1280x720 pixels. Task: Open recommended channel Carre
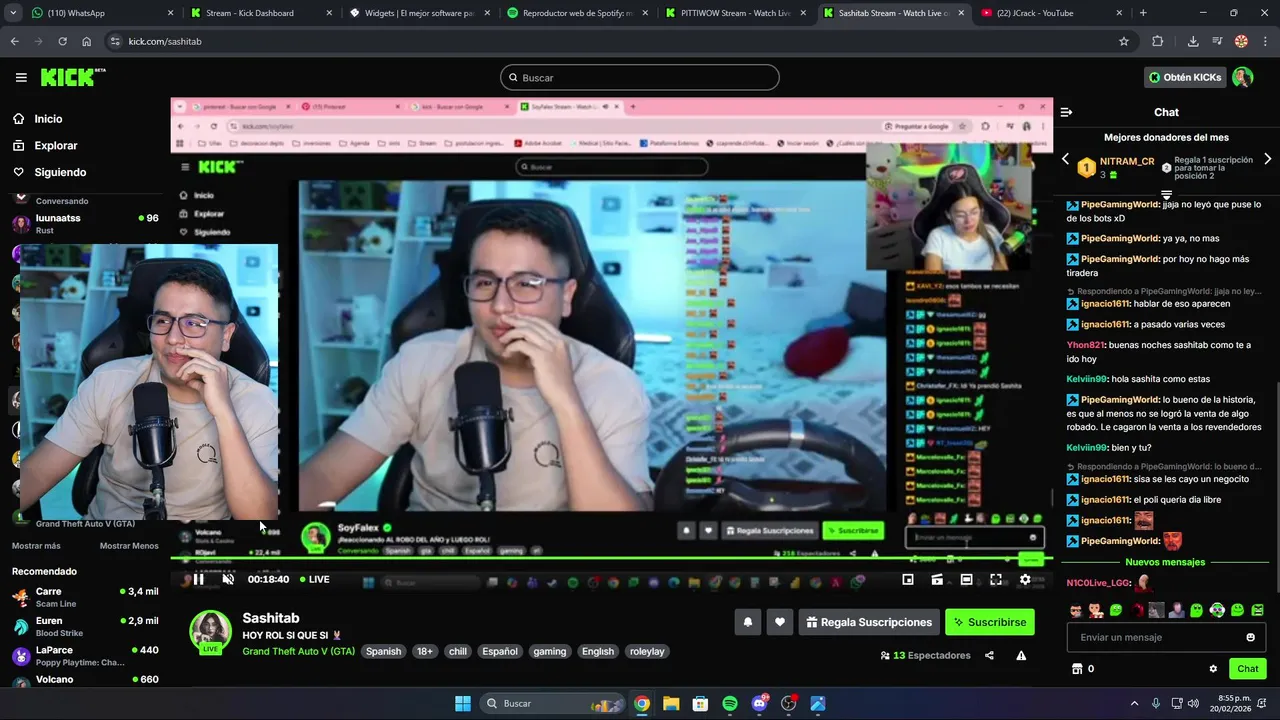[85, 597]
